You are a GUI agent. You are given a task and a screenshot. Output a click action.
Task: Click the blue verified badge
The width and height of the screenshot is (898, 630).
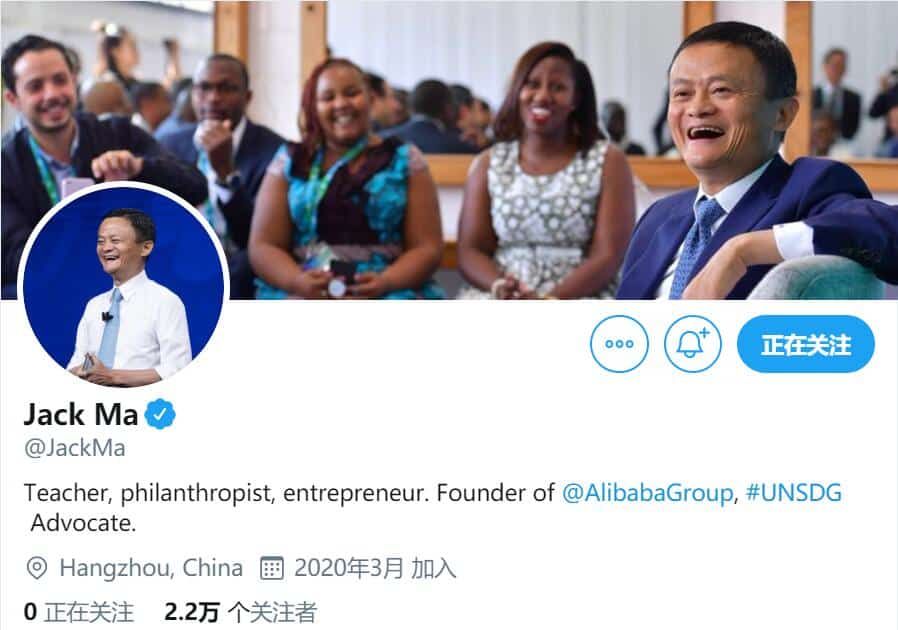point(161,413)
